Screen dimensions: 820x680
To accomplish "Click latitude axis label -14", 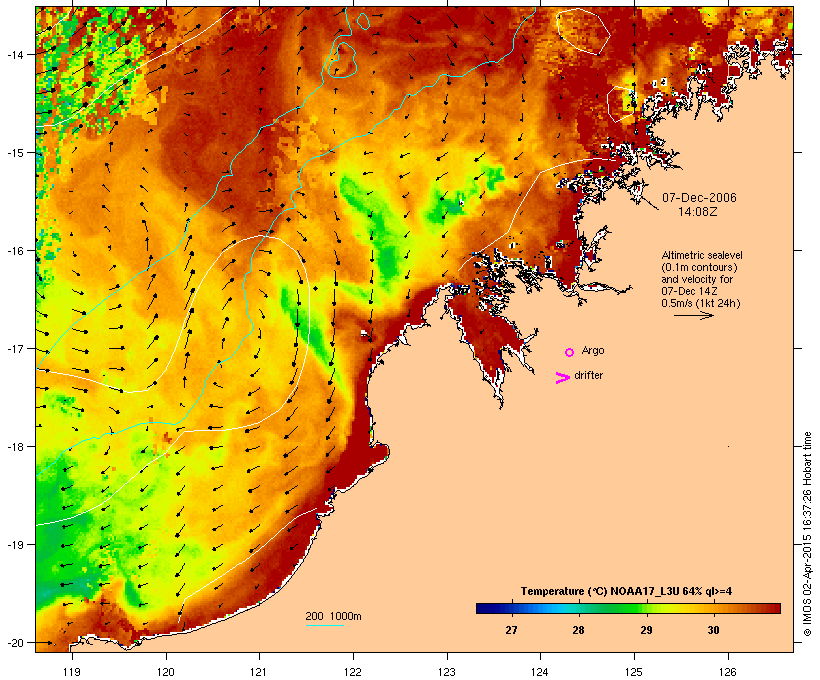I will (x=14, y=54).
